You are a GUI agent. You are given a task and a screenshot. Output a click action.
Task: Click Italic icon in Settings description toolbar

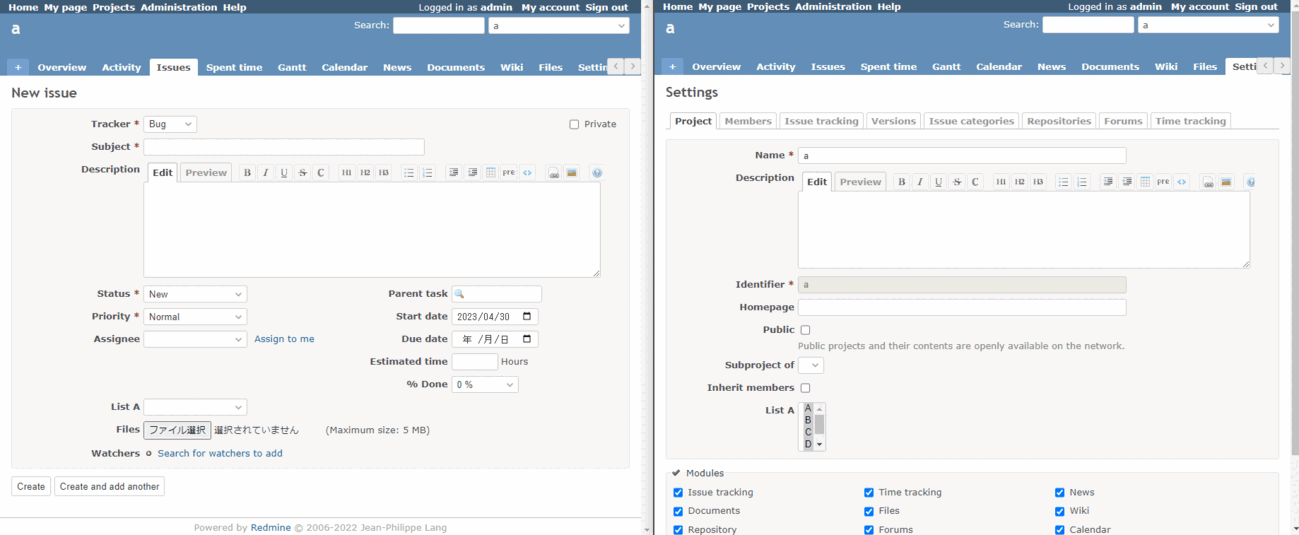pos(920,182)
